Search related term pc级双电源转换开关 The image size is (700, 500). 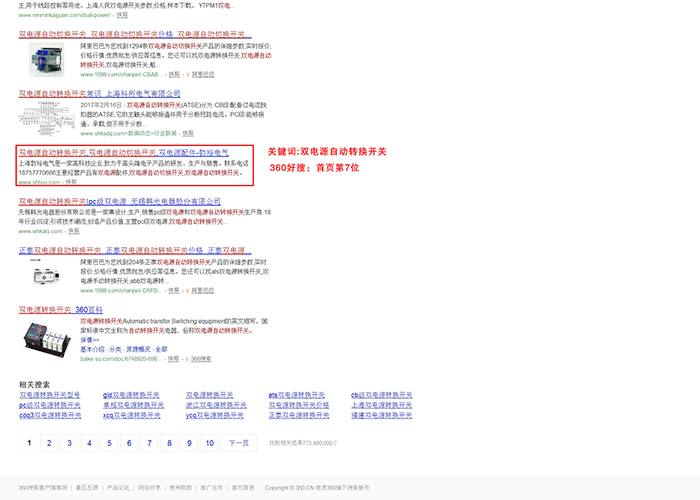50,405
